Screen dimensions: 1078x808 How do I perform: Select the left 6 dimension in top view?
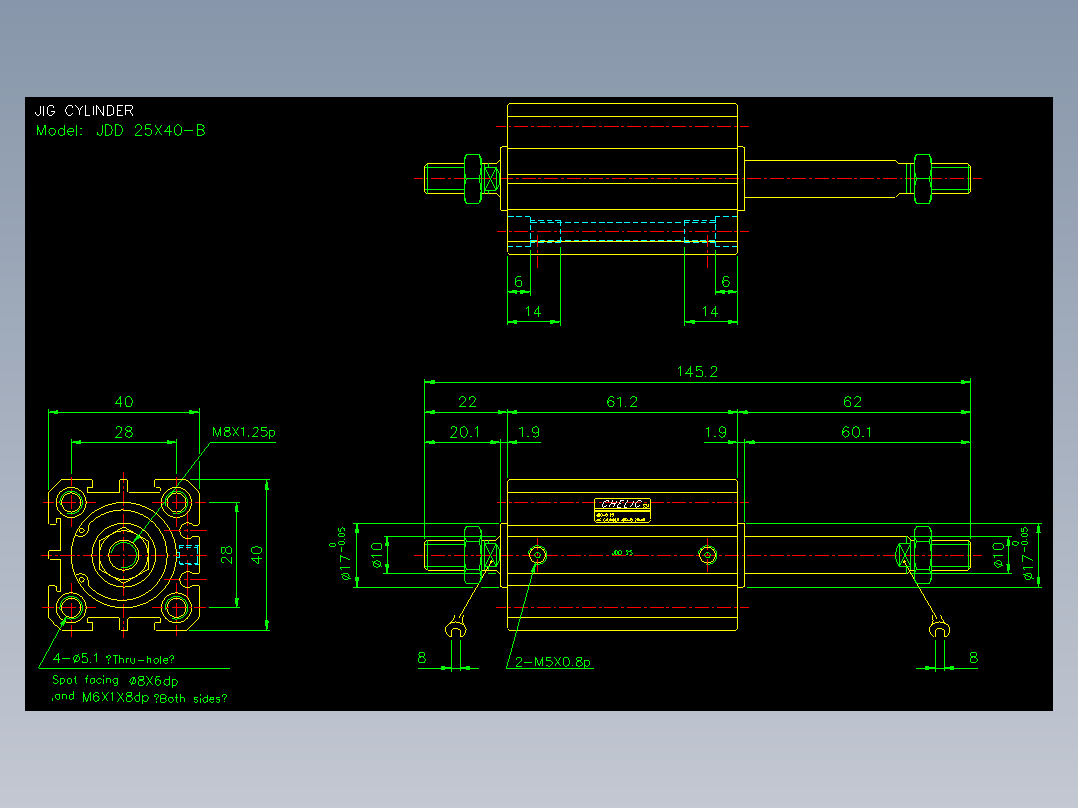pyautogui.click(x=518, y=281)
